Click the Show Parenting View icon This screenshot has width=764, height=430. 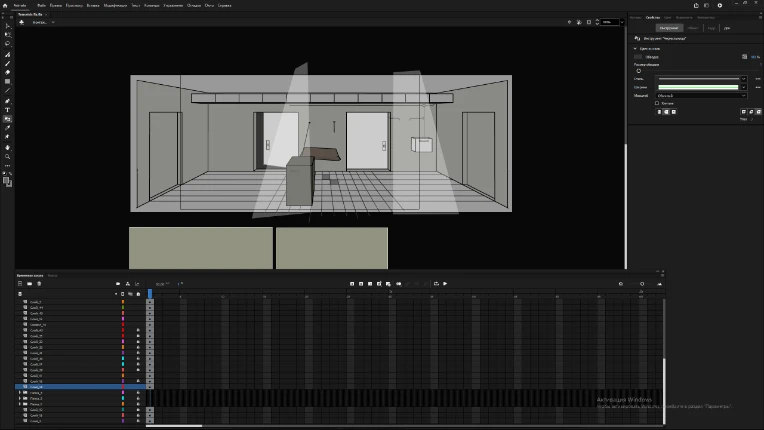pos(128,283)
